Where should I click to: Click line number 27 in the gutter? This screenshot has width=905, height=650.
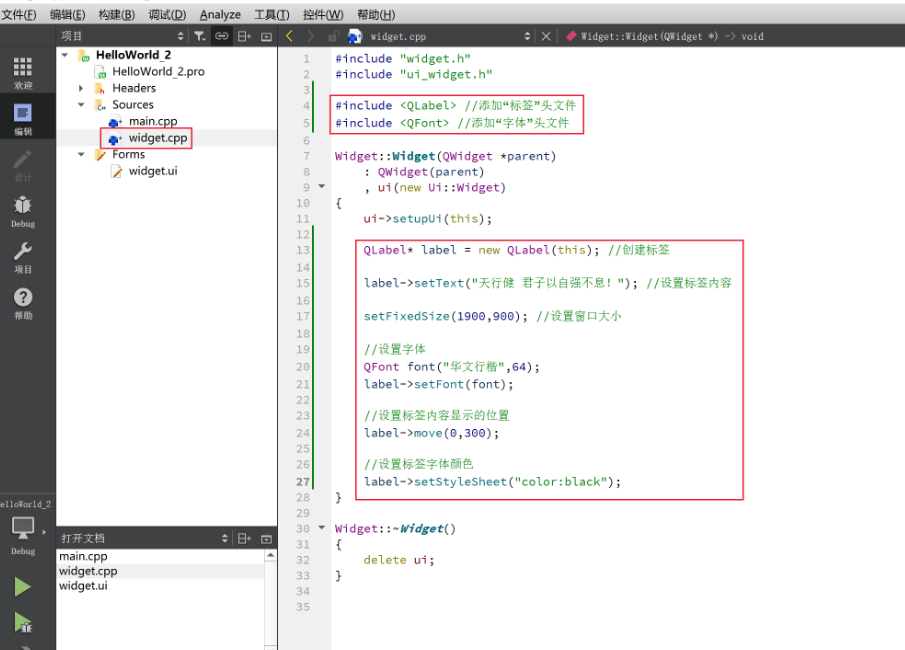[303, 481]
